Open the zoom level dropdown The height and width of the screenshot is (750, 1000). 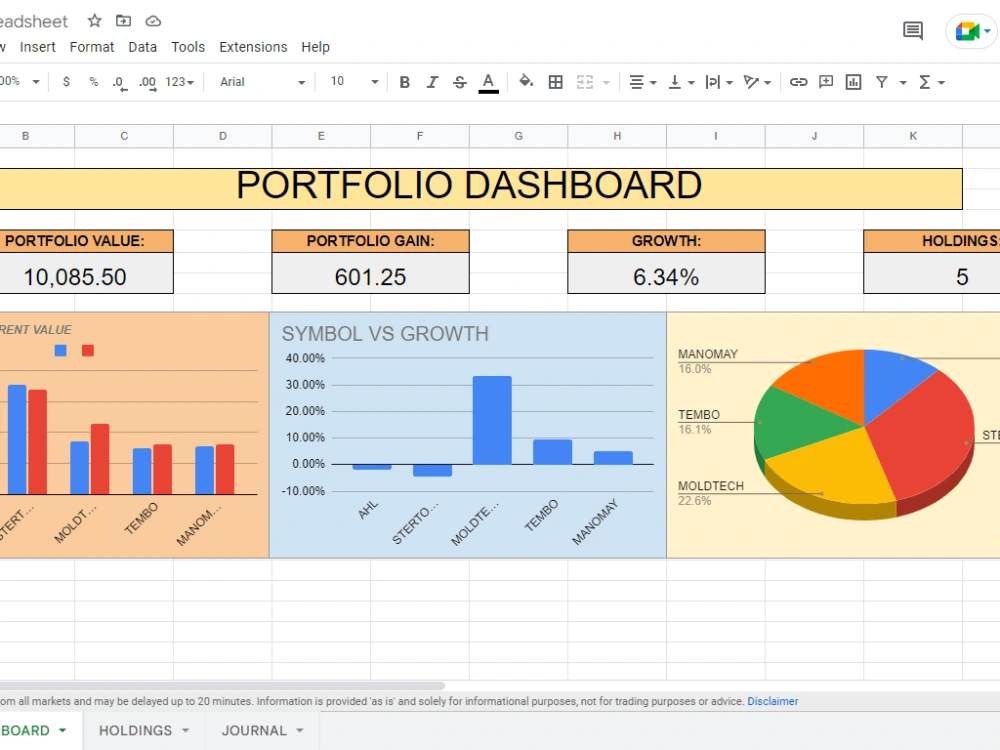point(19,81)
